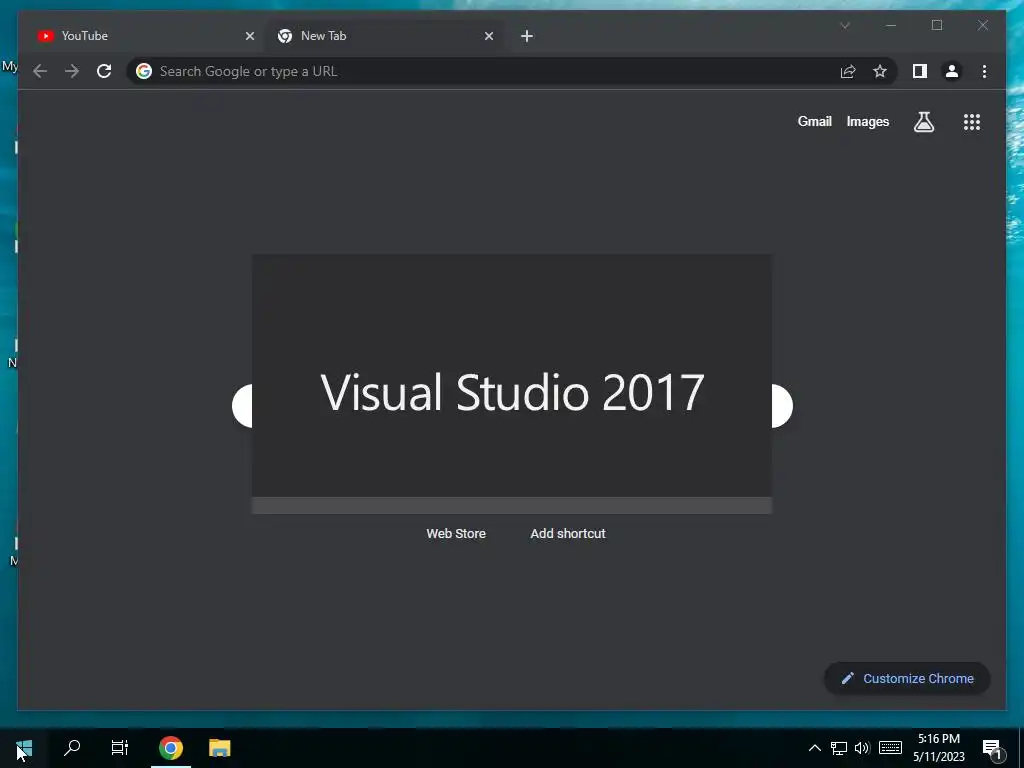Switch to the New Tab tab
The height and width of the screenshot is (768, 1024).
(x=383, y=36)
